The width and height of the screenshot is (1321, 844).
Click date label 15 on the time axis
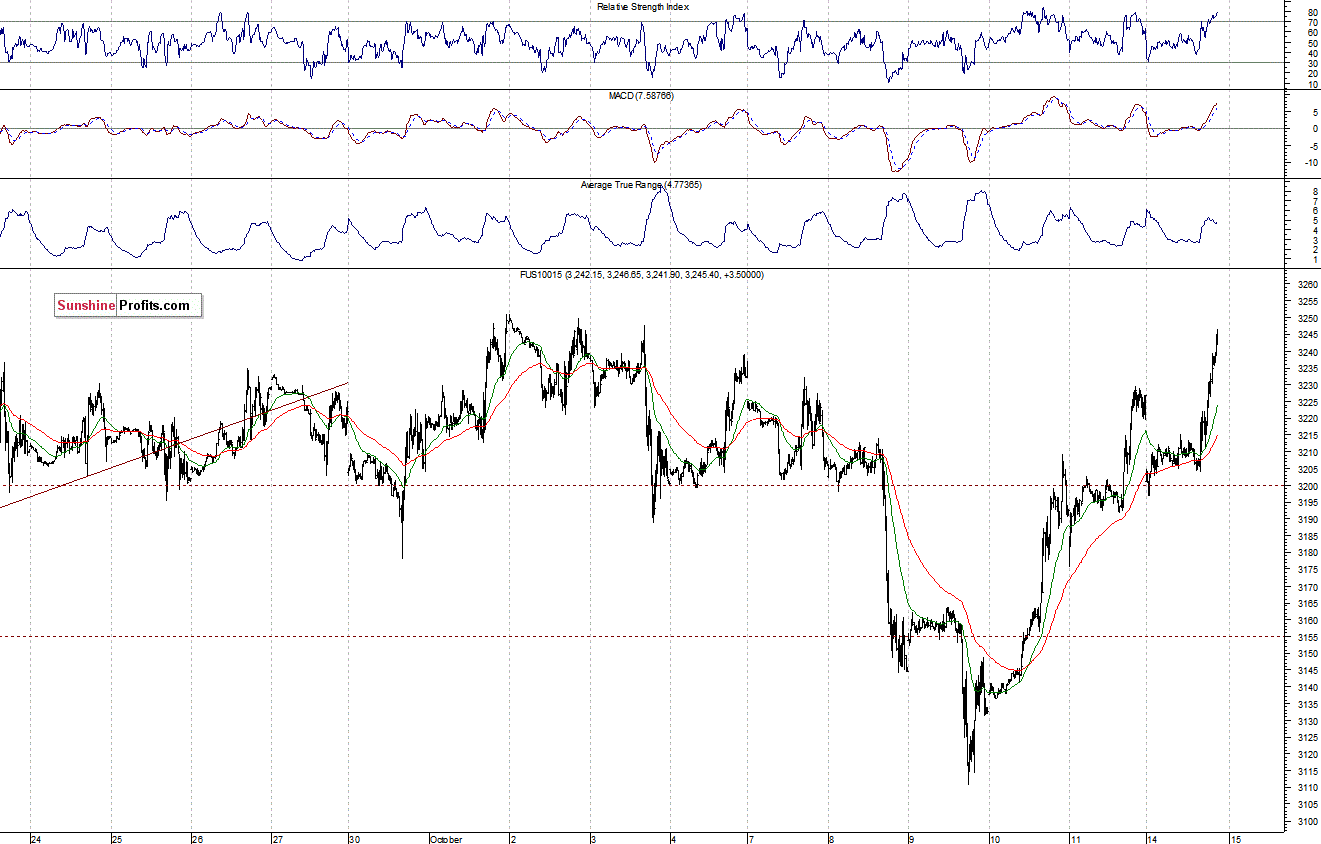click(x=1235, y=839)
